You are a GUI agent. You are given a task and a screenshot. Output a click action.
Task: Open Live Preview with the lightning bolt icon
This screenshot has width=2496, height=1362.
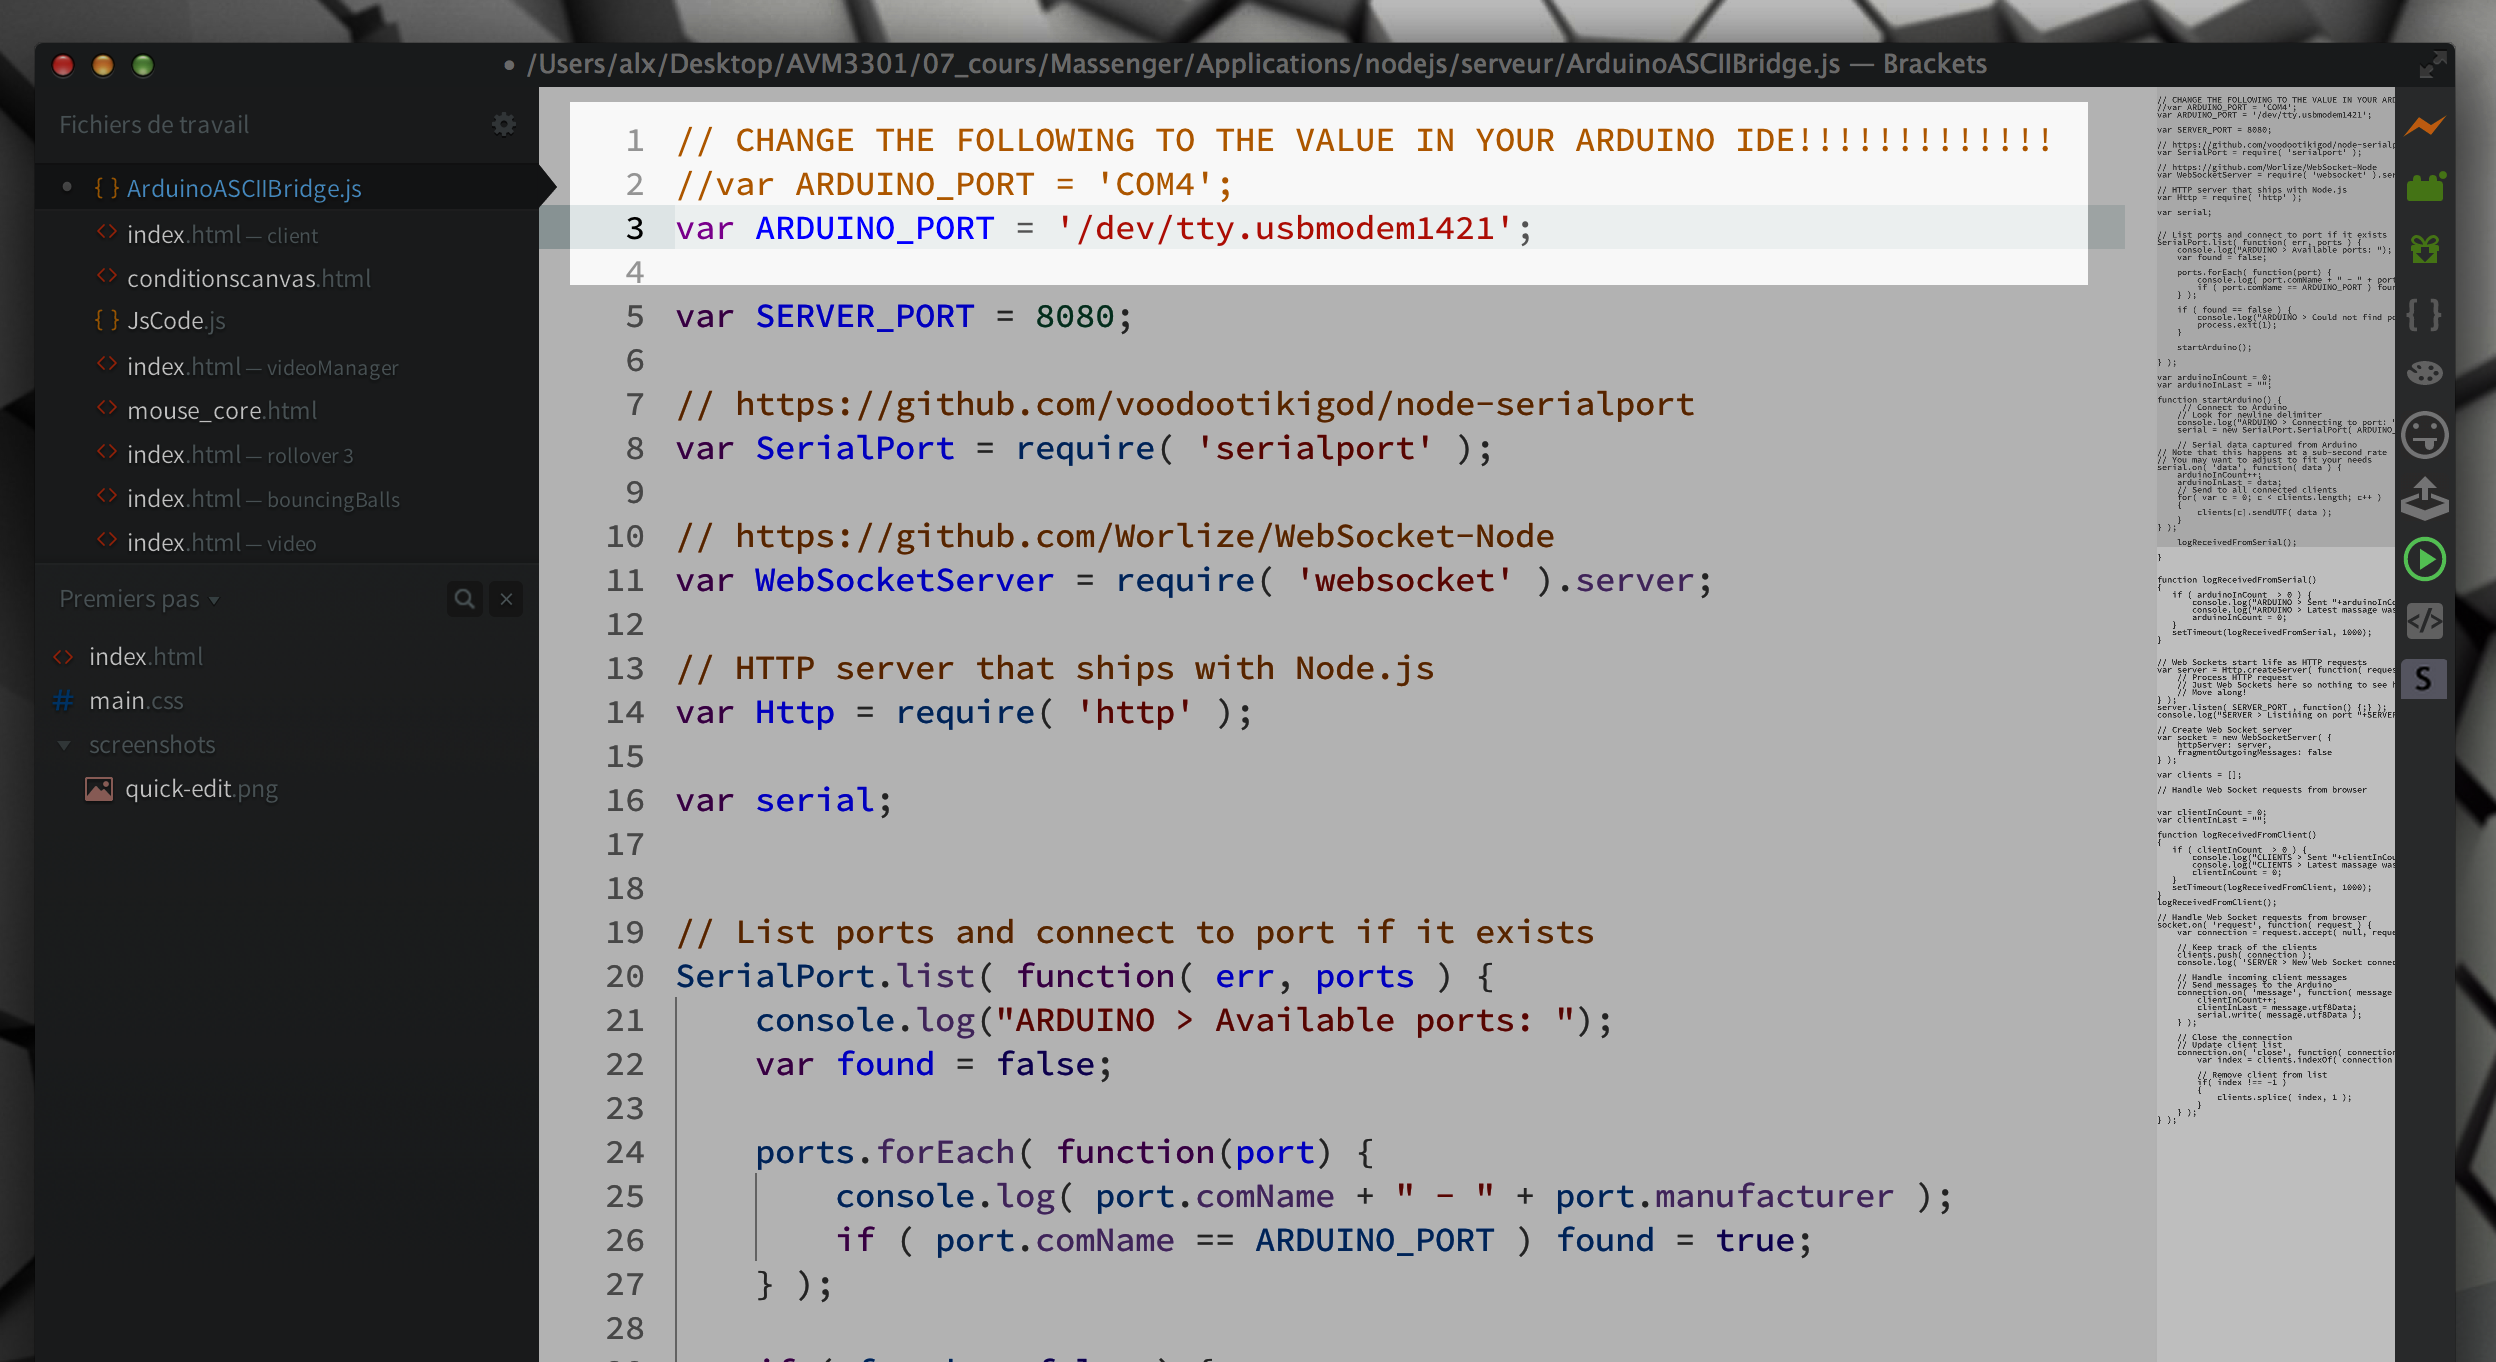click(x=2427, y=125)
